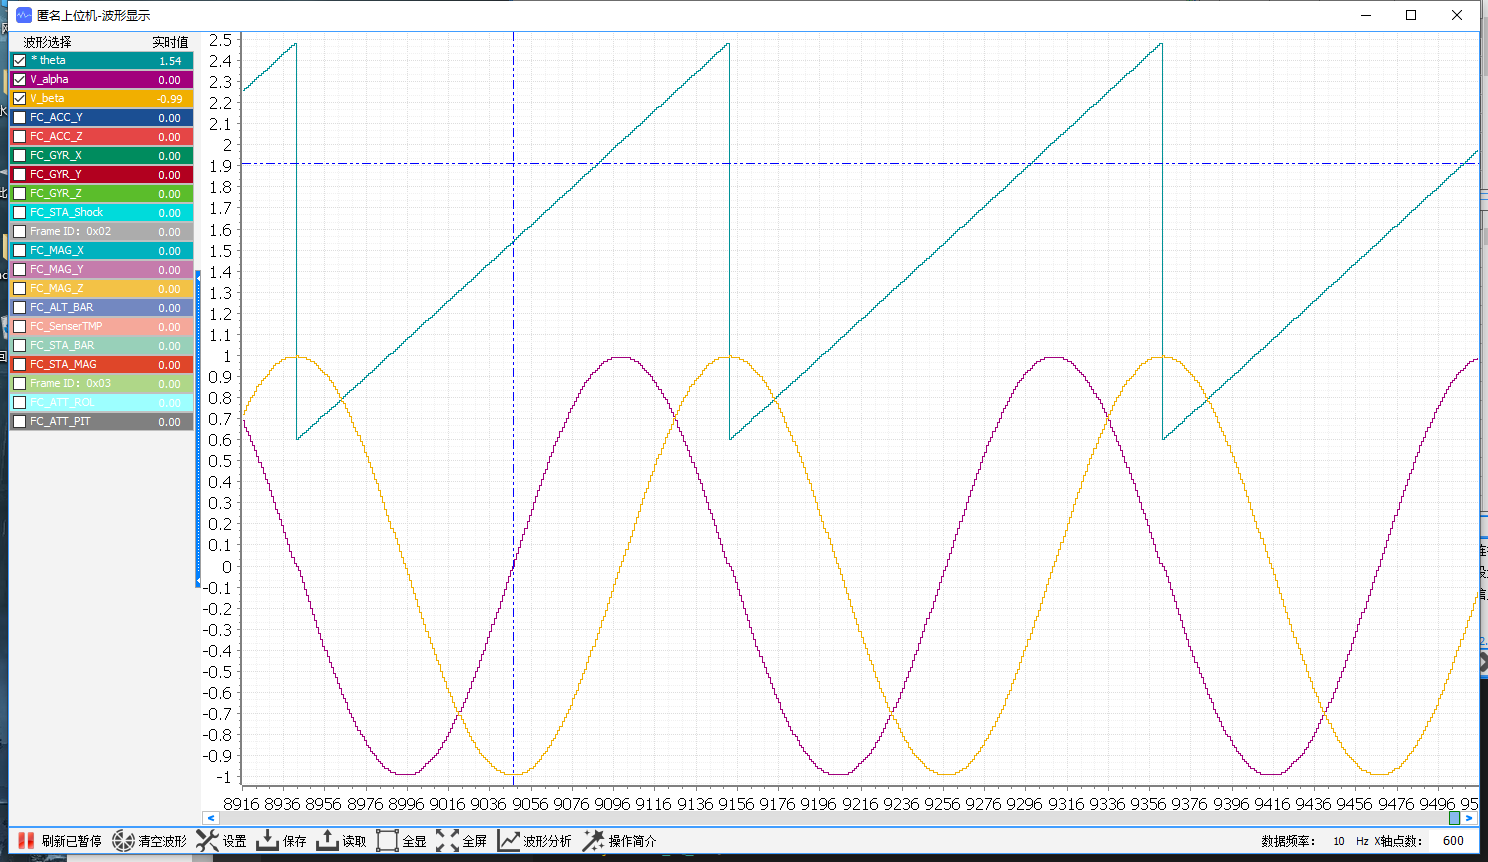Enable the FC_STA_MAG checkbox
The image size is (1488, 862).
19,364
